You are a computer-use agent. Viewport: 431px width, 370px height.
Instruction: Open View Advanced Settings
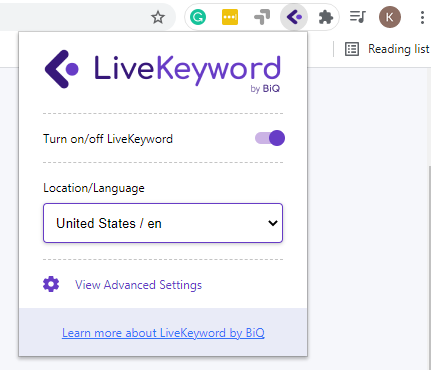click(x=138, y=285)
